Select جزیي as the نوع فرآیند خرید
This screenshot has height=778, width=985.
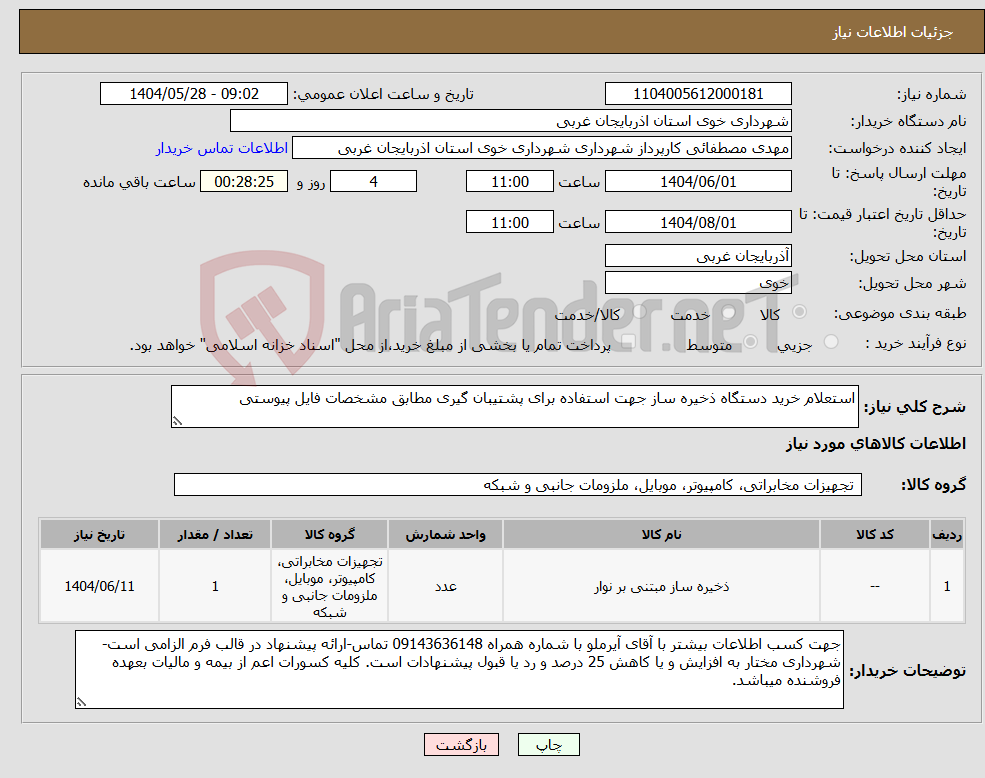click(x=829, y=343)
